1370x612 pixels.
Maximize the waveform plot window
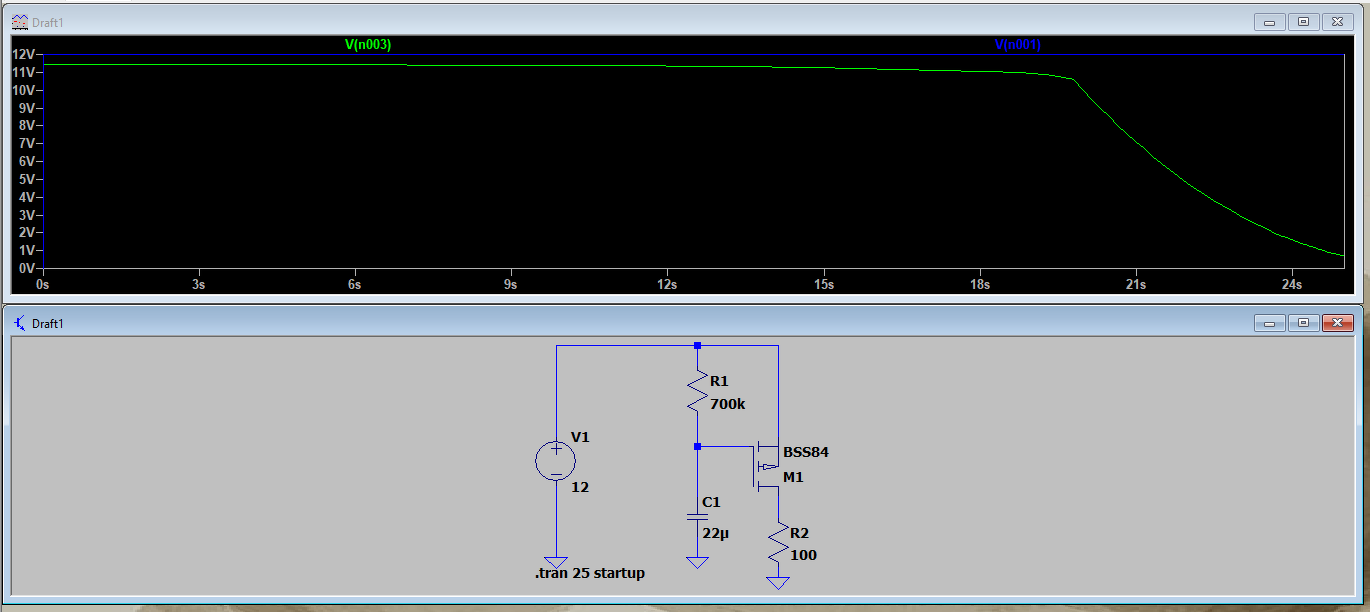pyautogui.click(x=1304, y=21)
